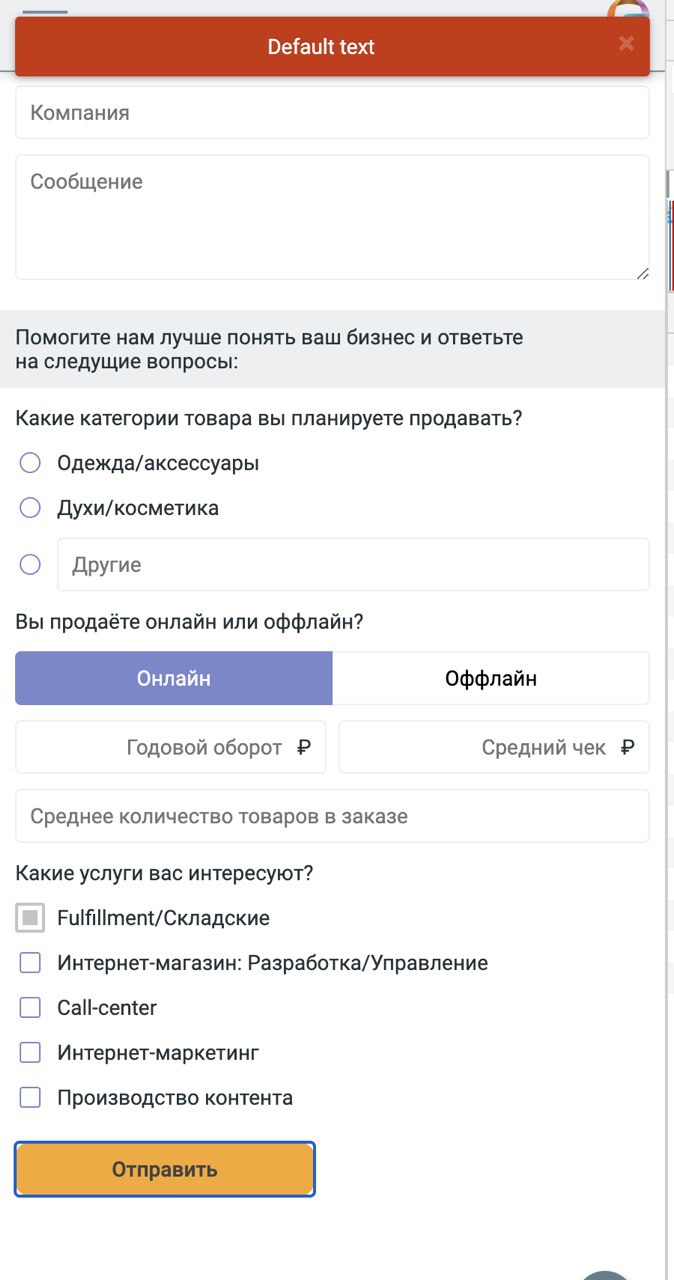Click the Компания input field
Viewport: 674px width, 1280px height.
(332, 113)
